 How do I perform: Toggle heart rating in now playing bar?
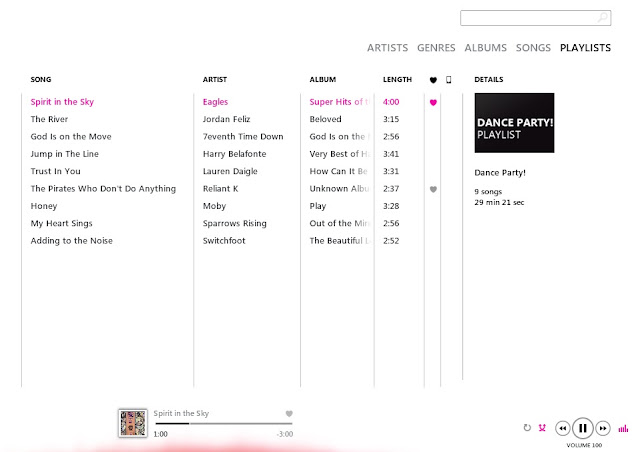(x=289, y=414)
